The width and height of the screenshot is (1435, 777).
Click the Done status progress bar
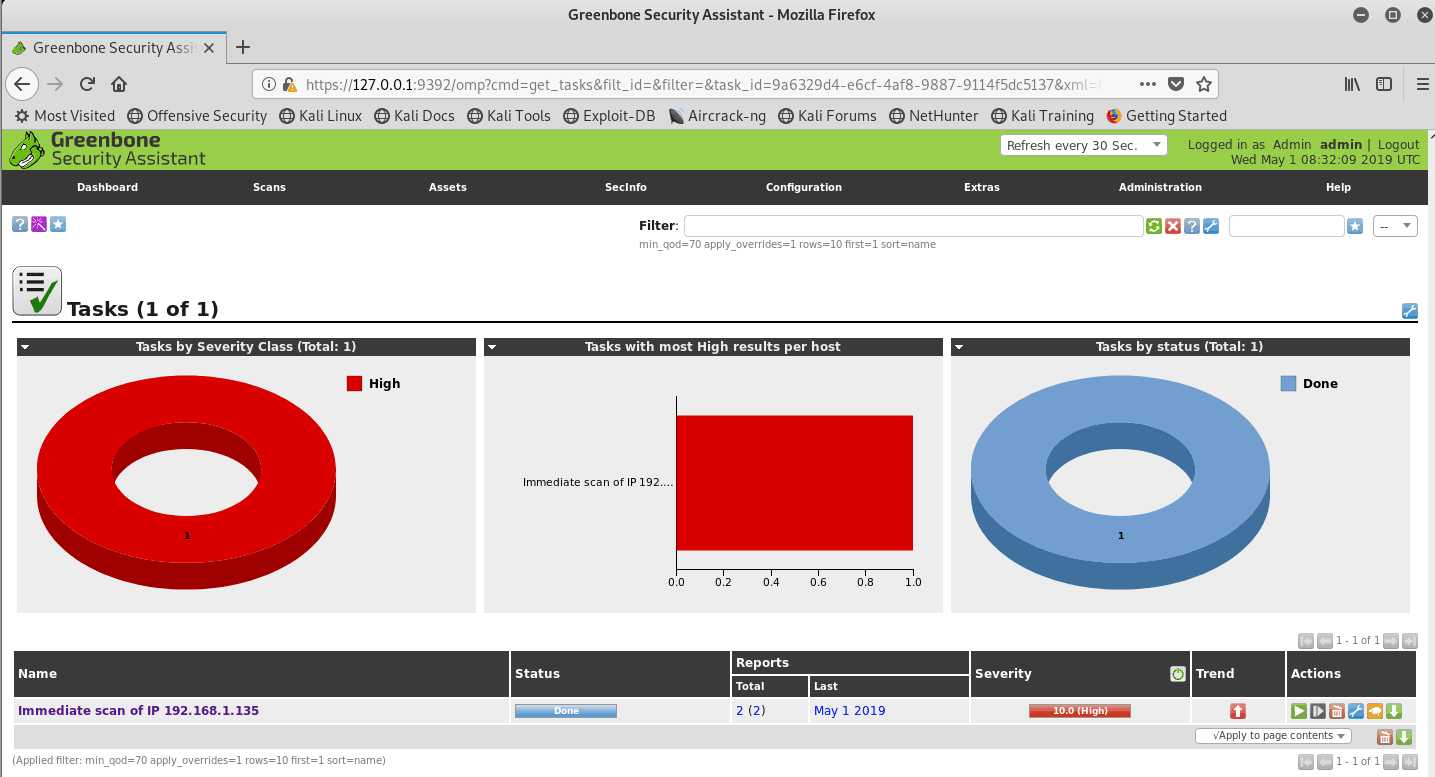point(566,711)
